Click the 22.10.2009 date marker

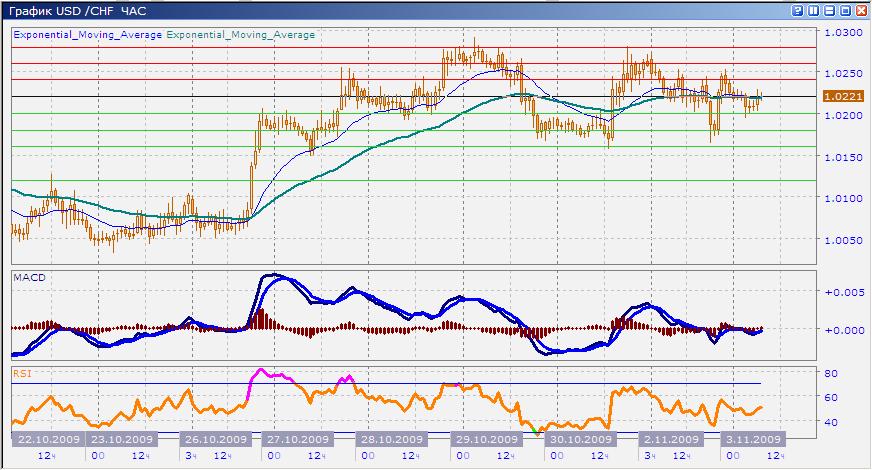pos(48,440)
